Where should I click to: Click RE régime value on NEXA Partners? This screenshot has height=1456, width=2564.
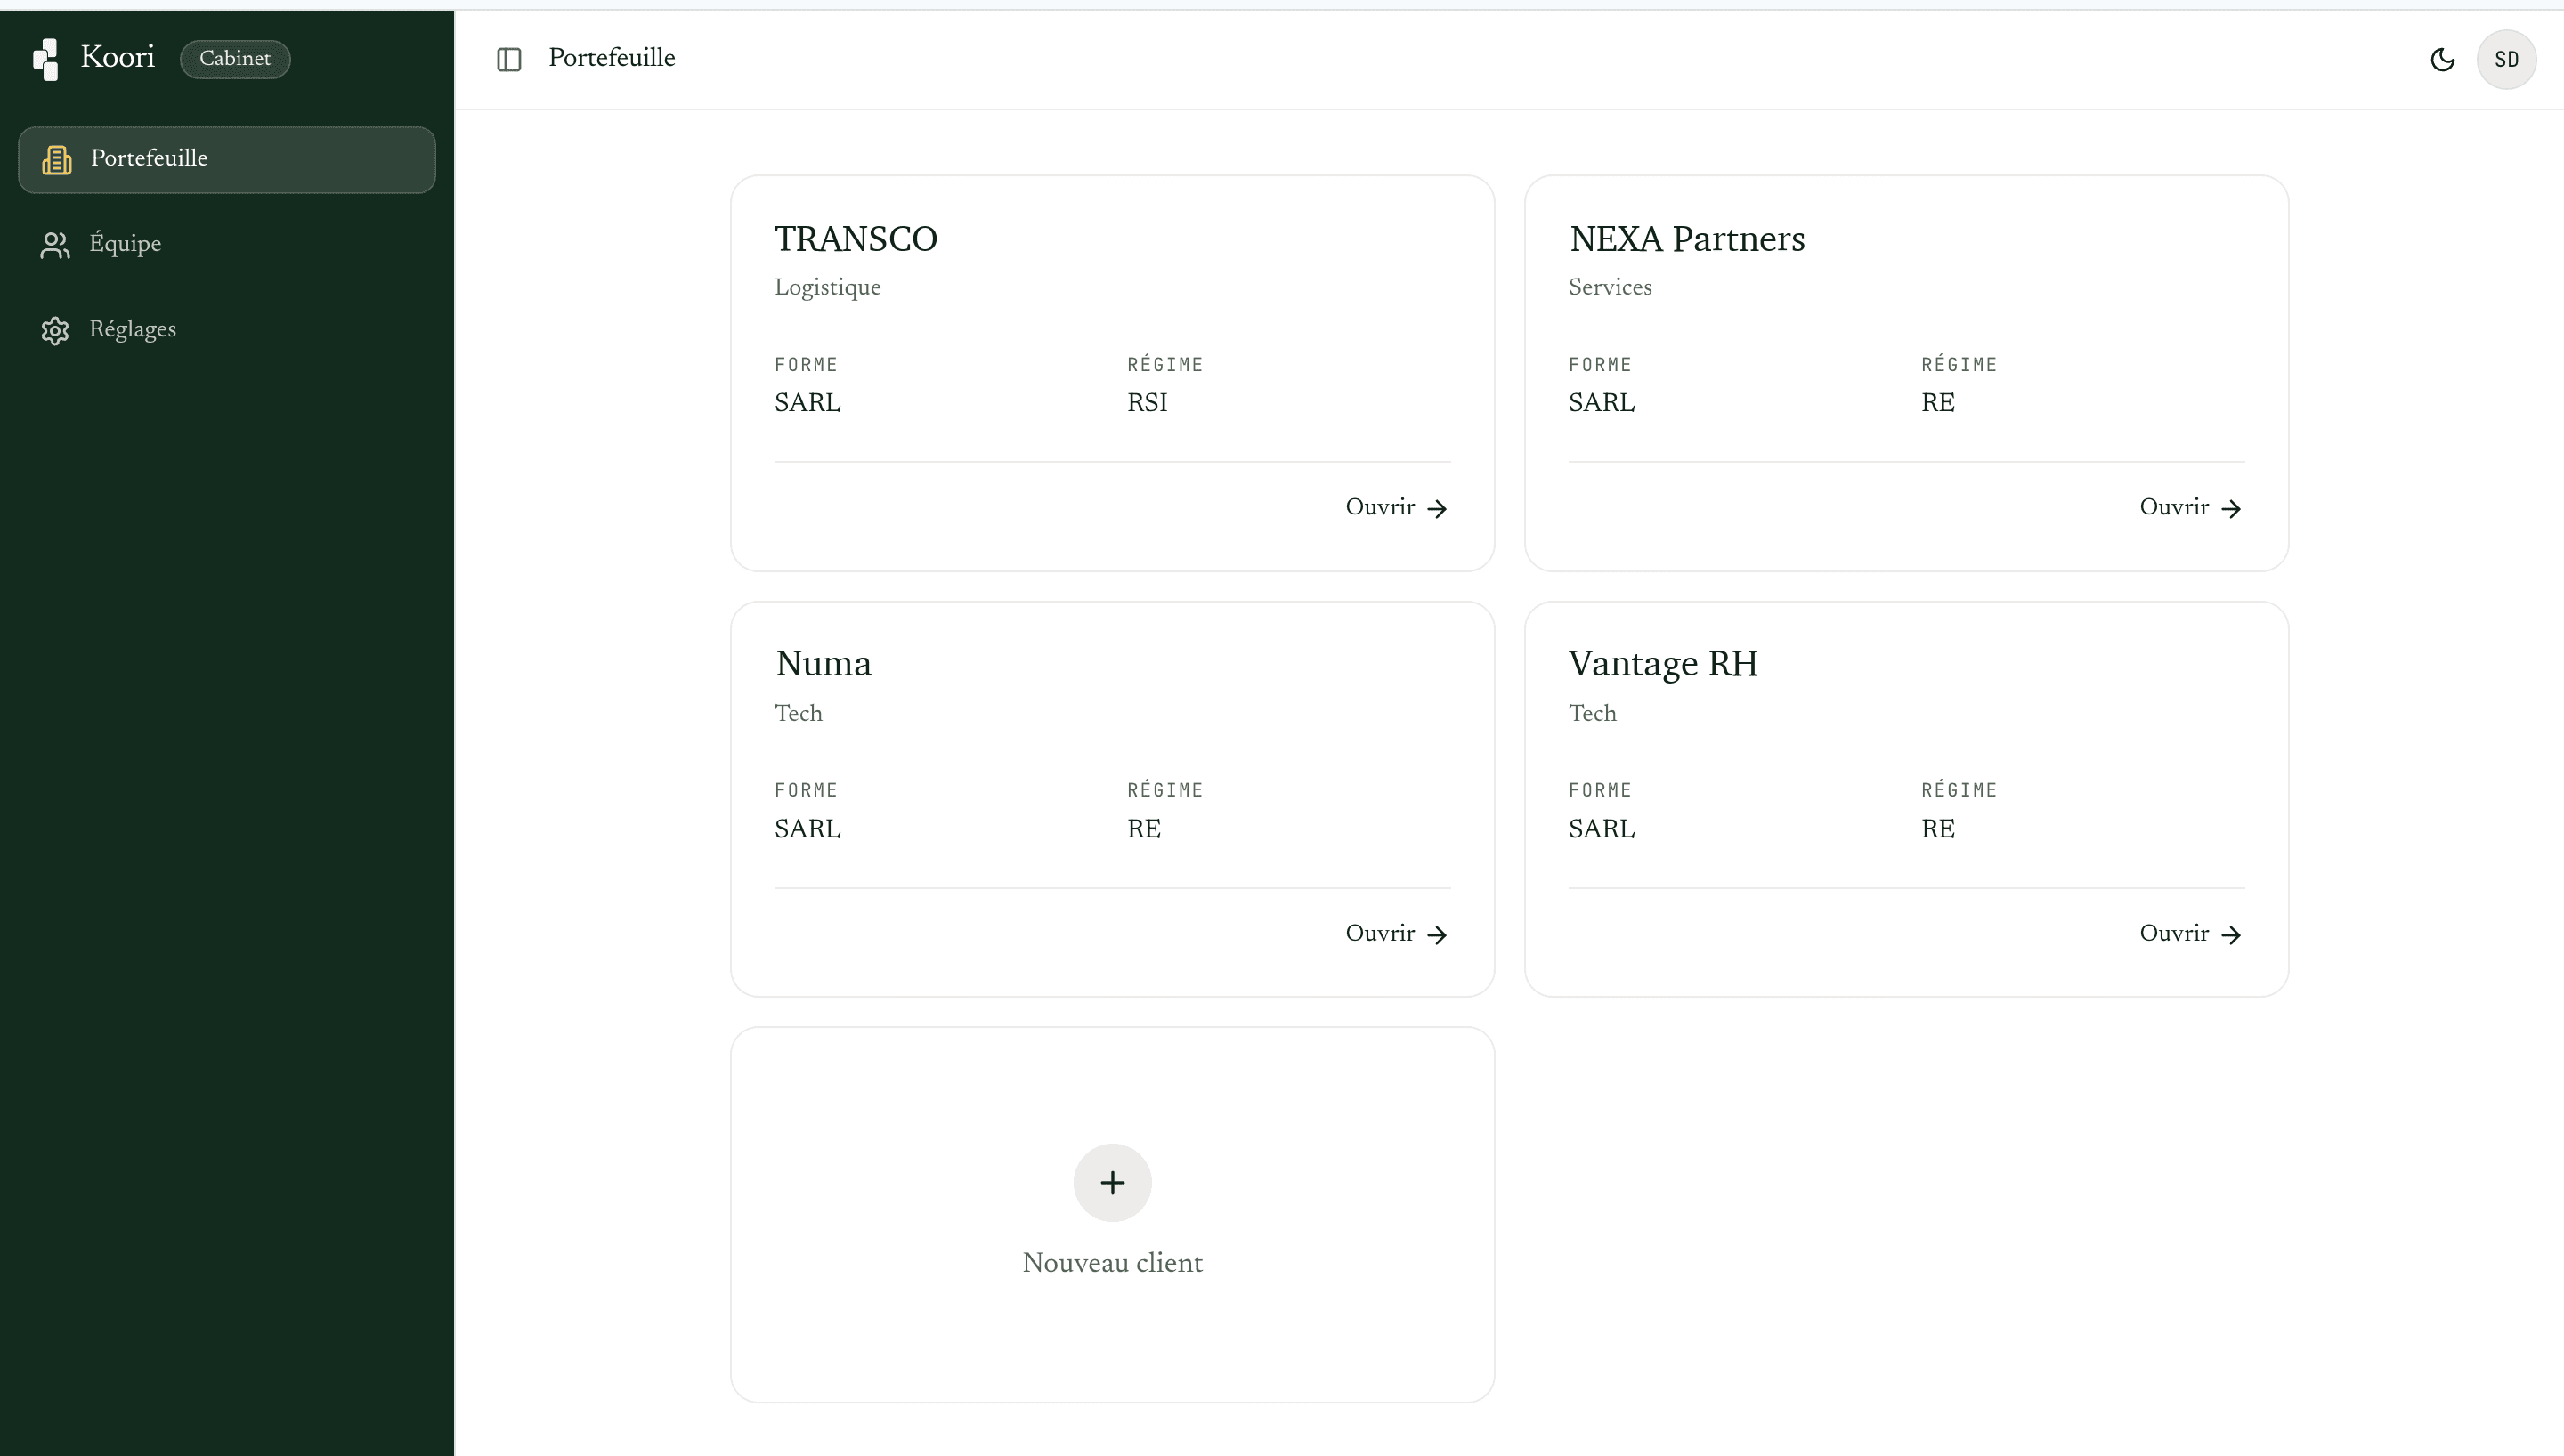click(x=1938, y=403)
